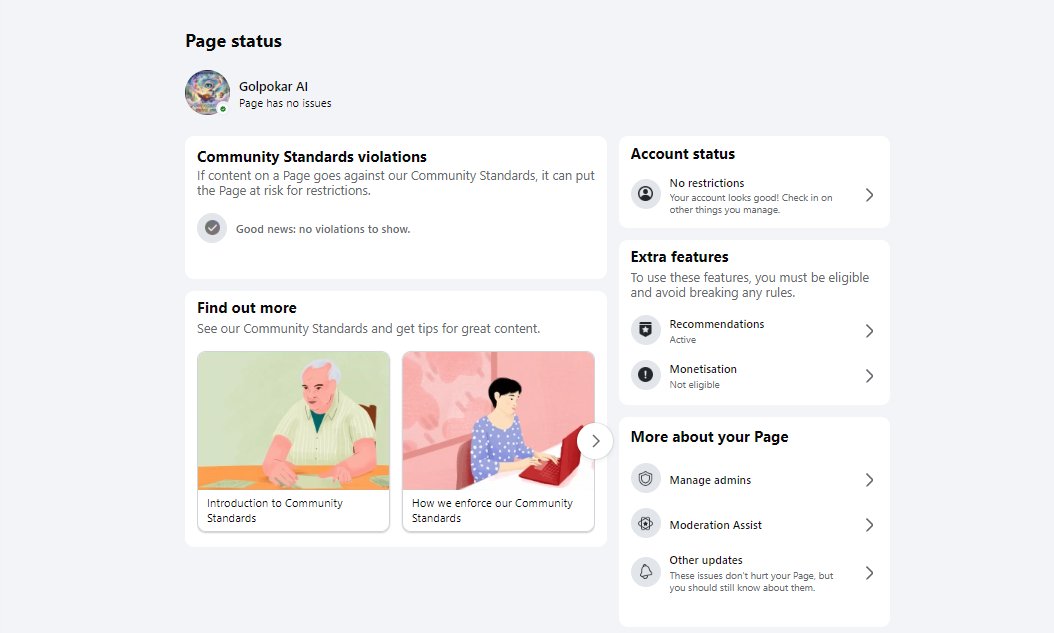
Task: Click the Other updates label
Action: coord(706,560)
